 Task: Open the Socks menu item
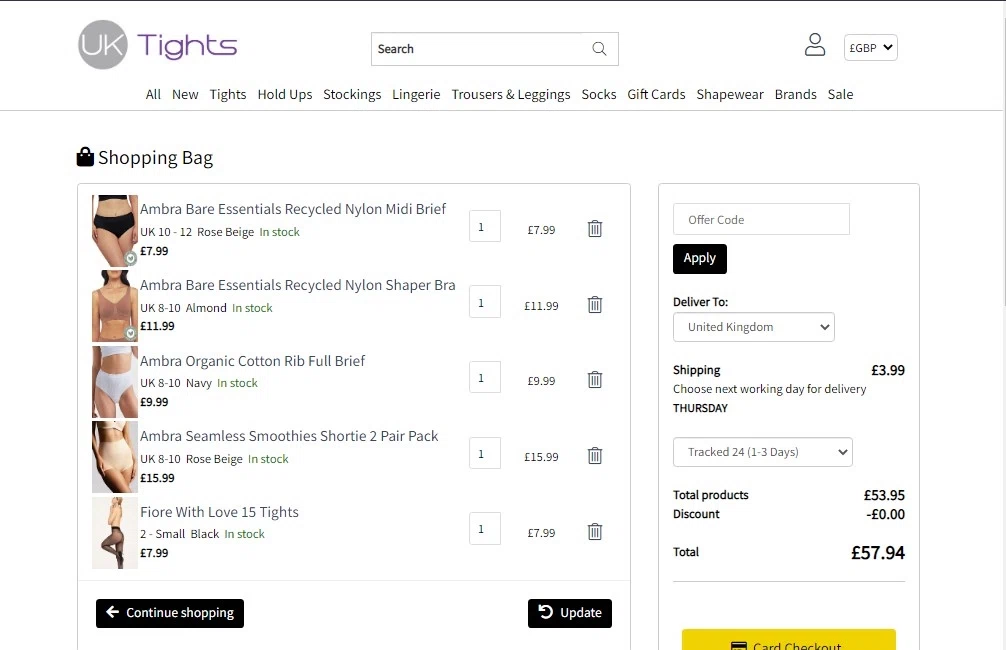599,94
